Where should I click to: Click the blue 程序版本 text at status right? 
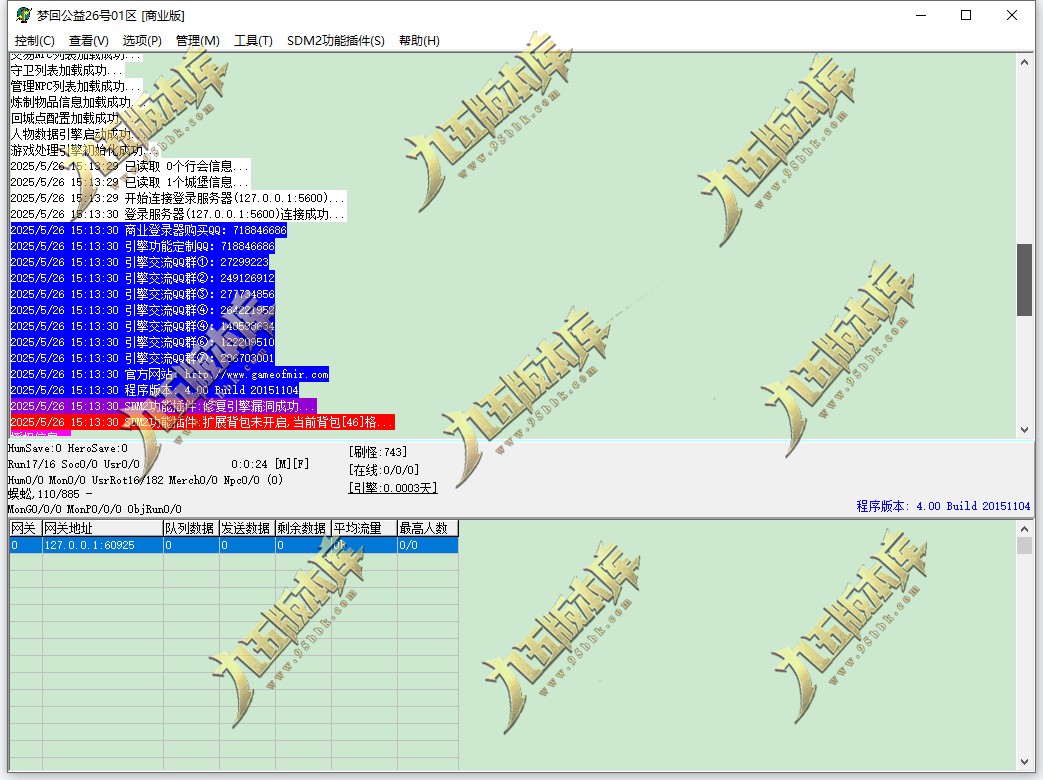click(x=943, y=506)
